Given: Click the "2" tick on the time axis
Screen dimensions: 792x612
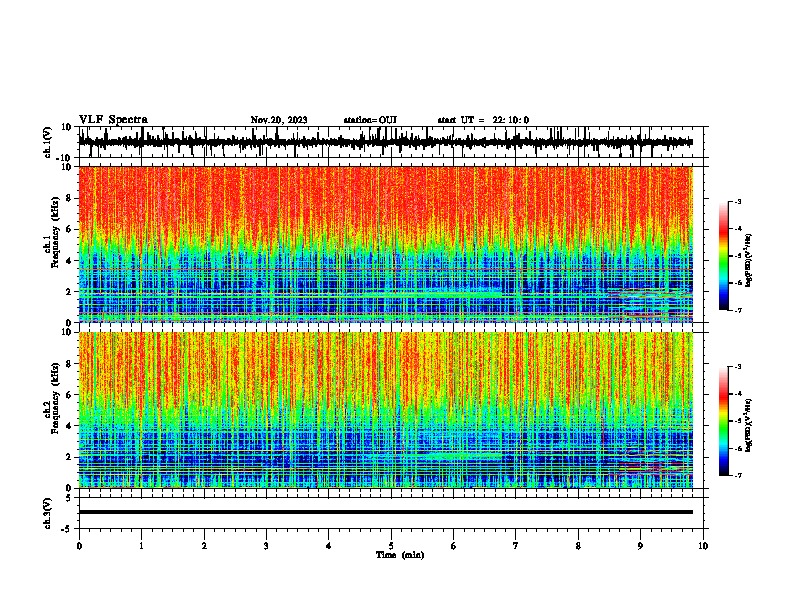Looking at the screenshot, I should [204, 546].
